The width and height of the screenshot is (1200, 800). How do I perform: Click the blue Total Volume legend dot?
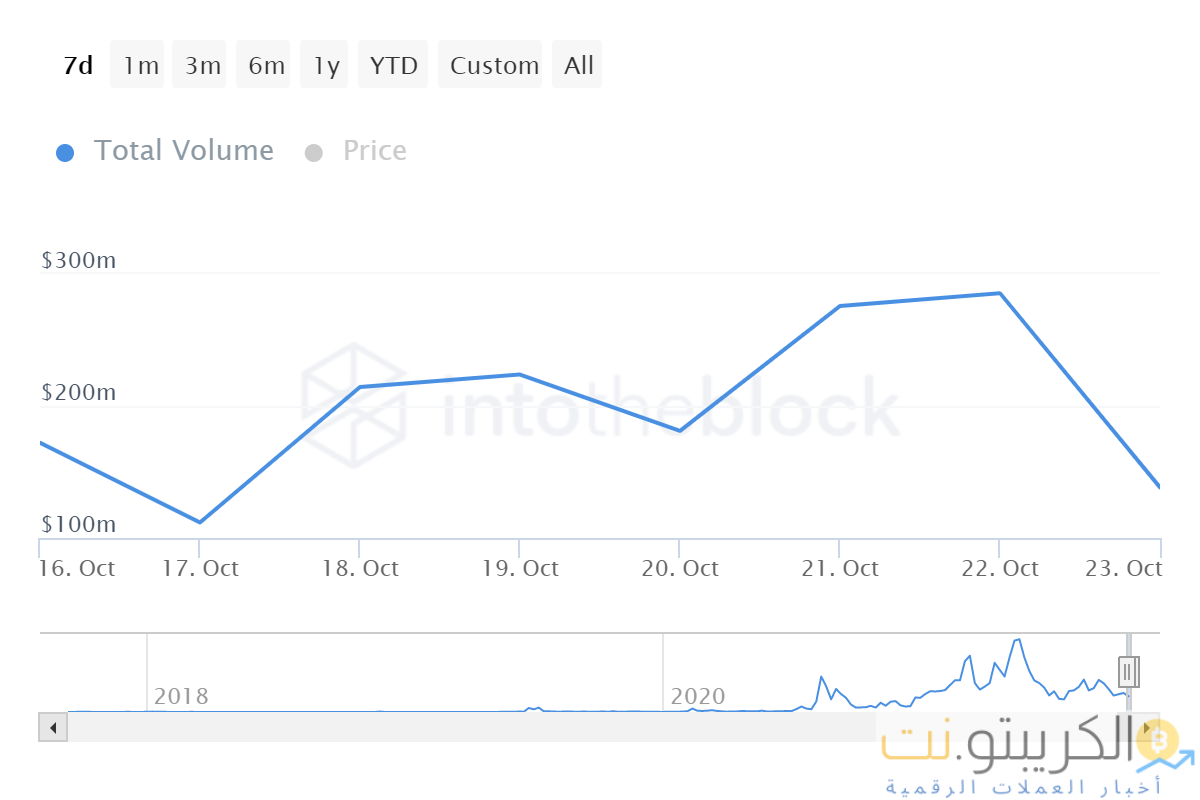65,153
